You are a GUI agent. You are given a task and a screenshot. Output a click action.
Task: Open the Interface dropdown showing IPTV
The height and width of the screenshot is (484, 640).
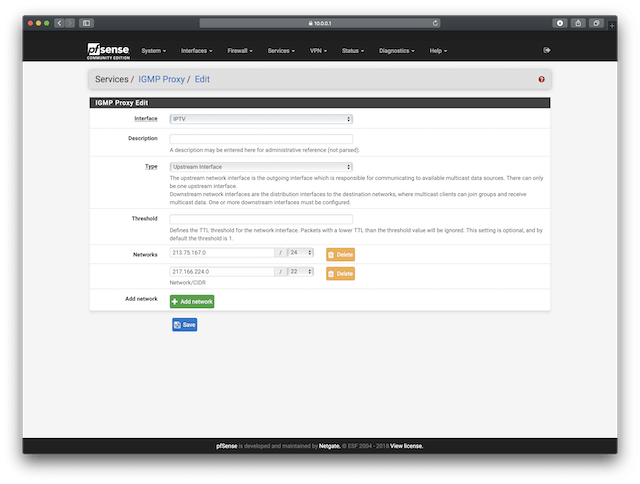point(261,119)
